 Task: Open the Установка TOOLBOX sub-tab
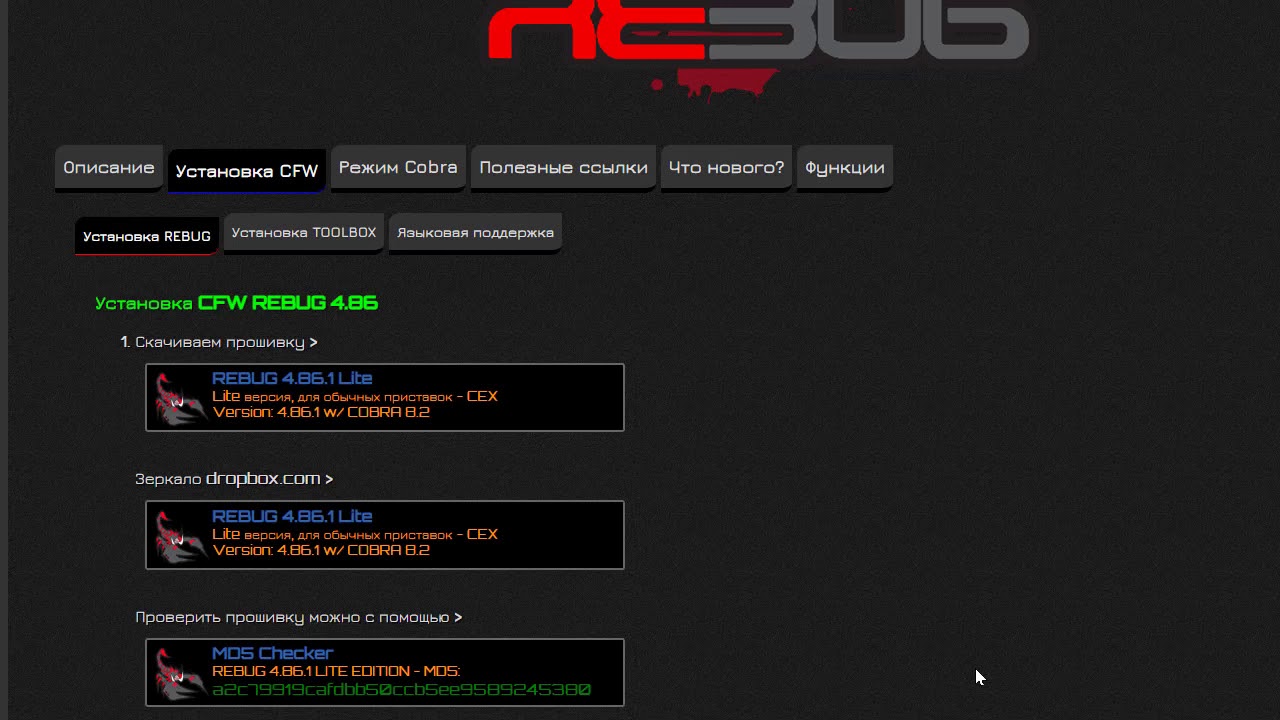click(x=304, y=233)
